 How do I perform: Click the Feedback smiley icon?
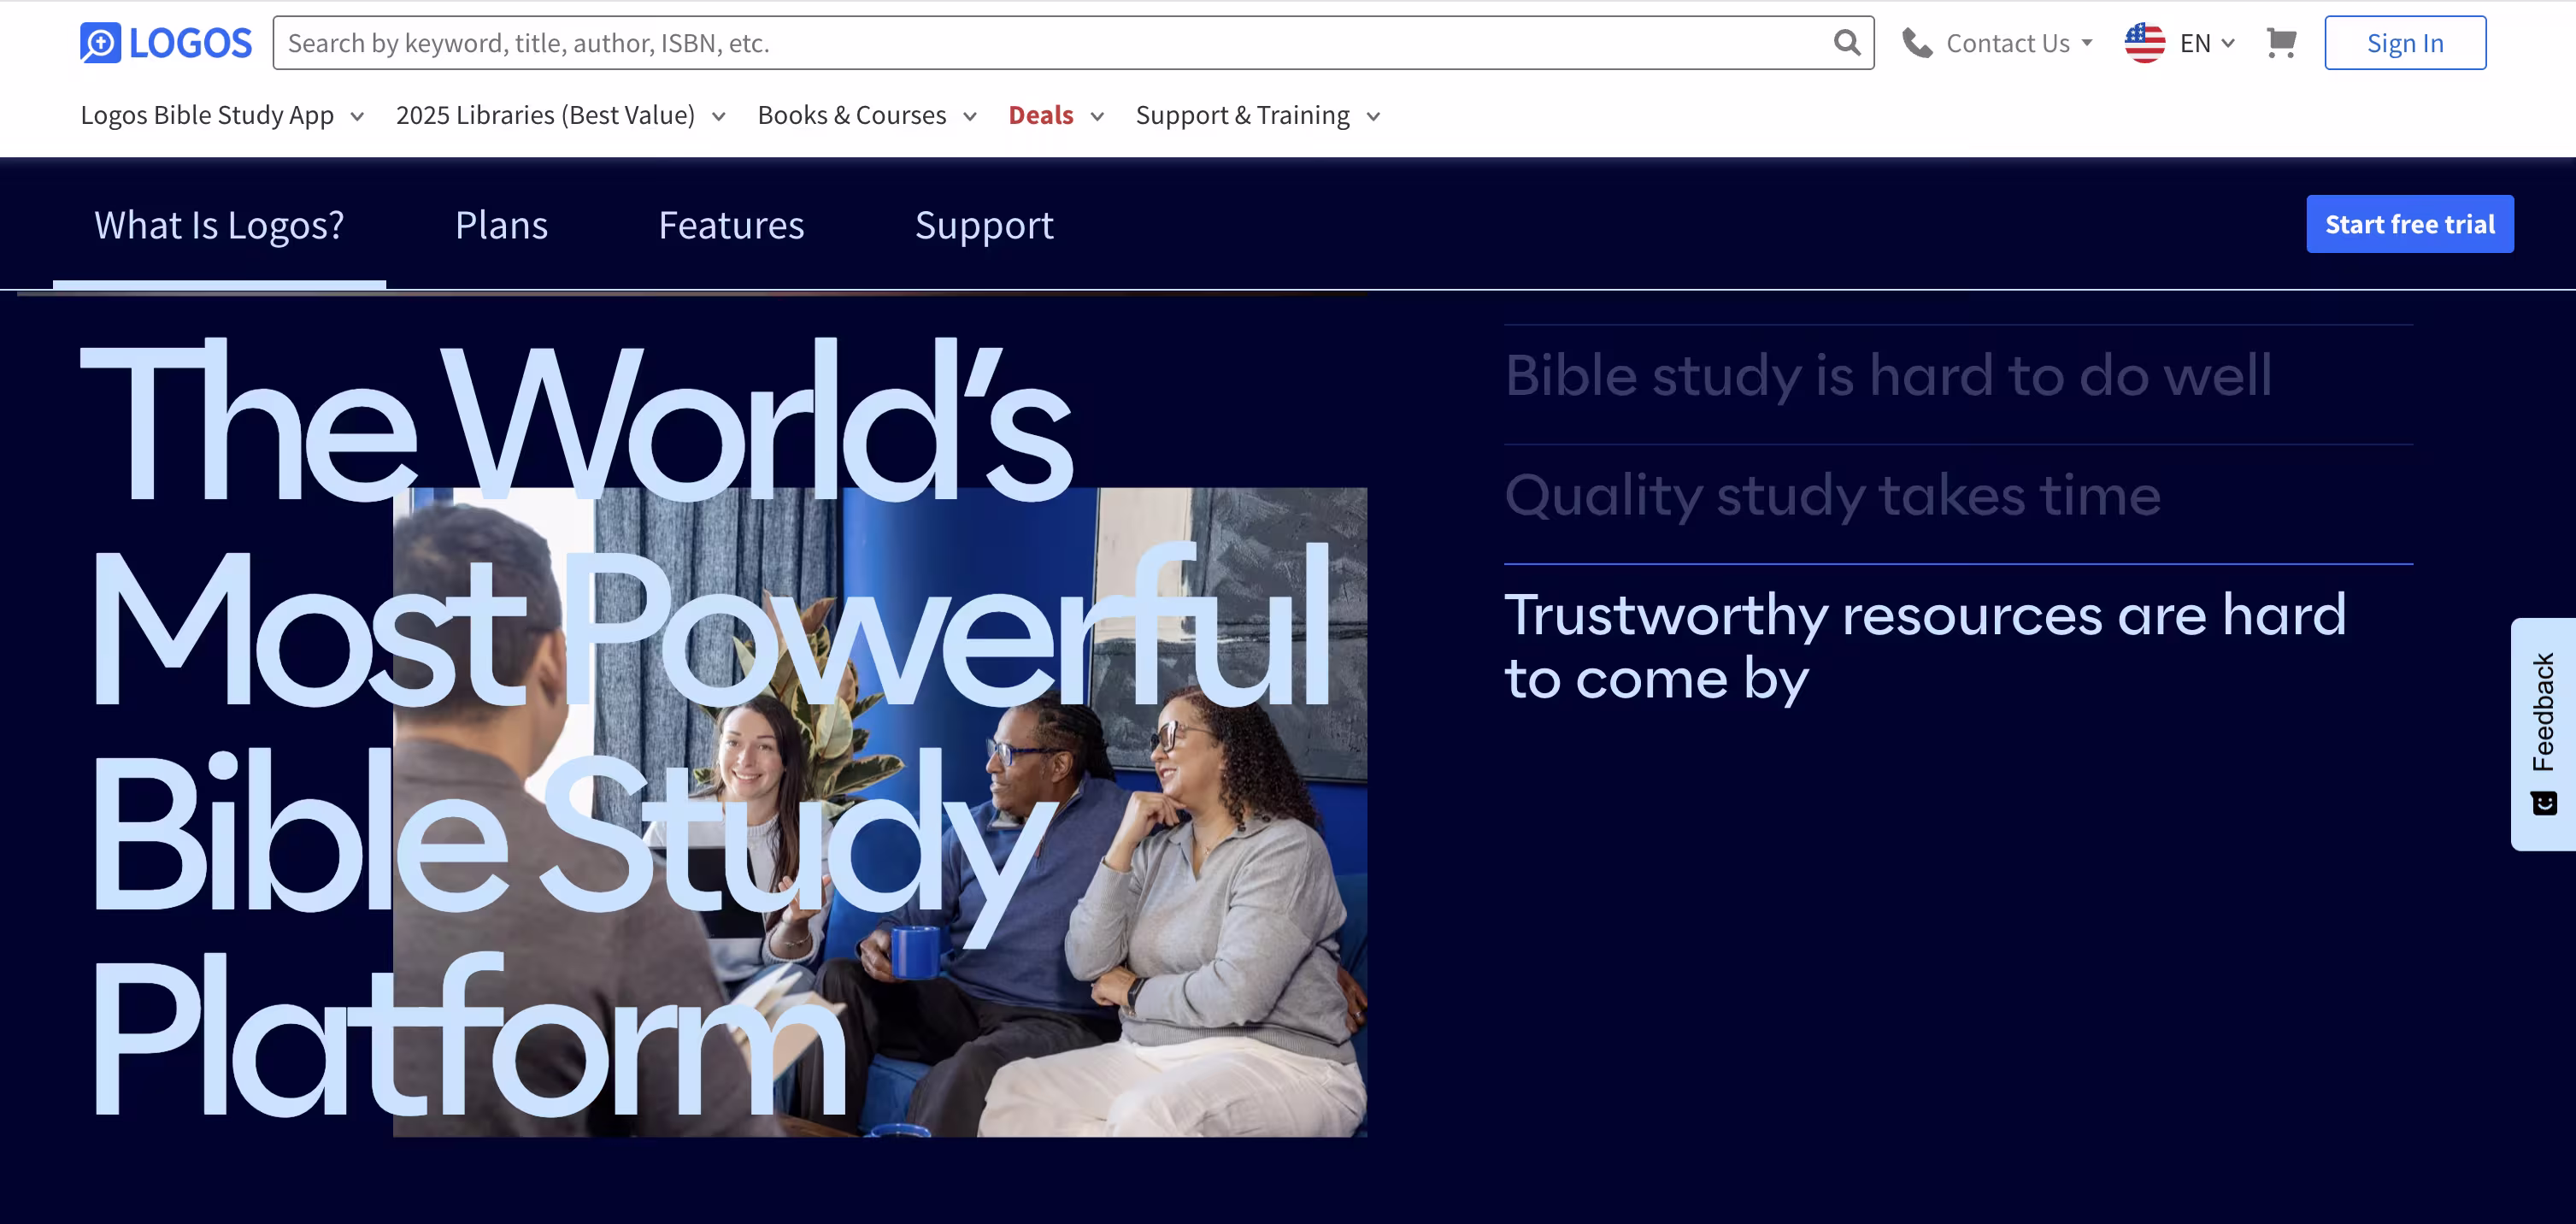[x=2543, y=803]
